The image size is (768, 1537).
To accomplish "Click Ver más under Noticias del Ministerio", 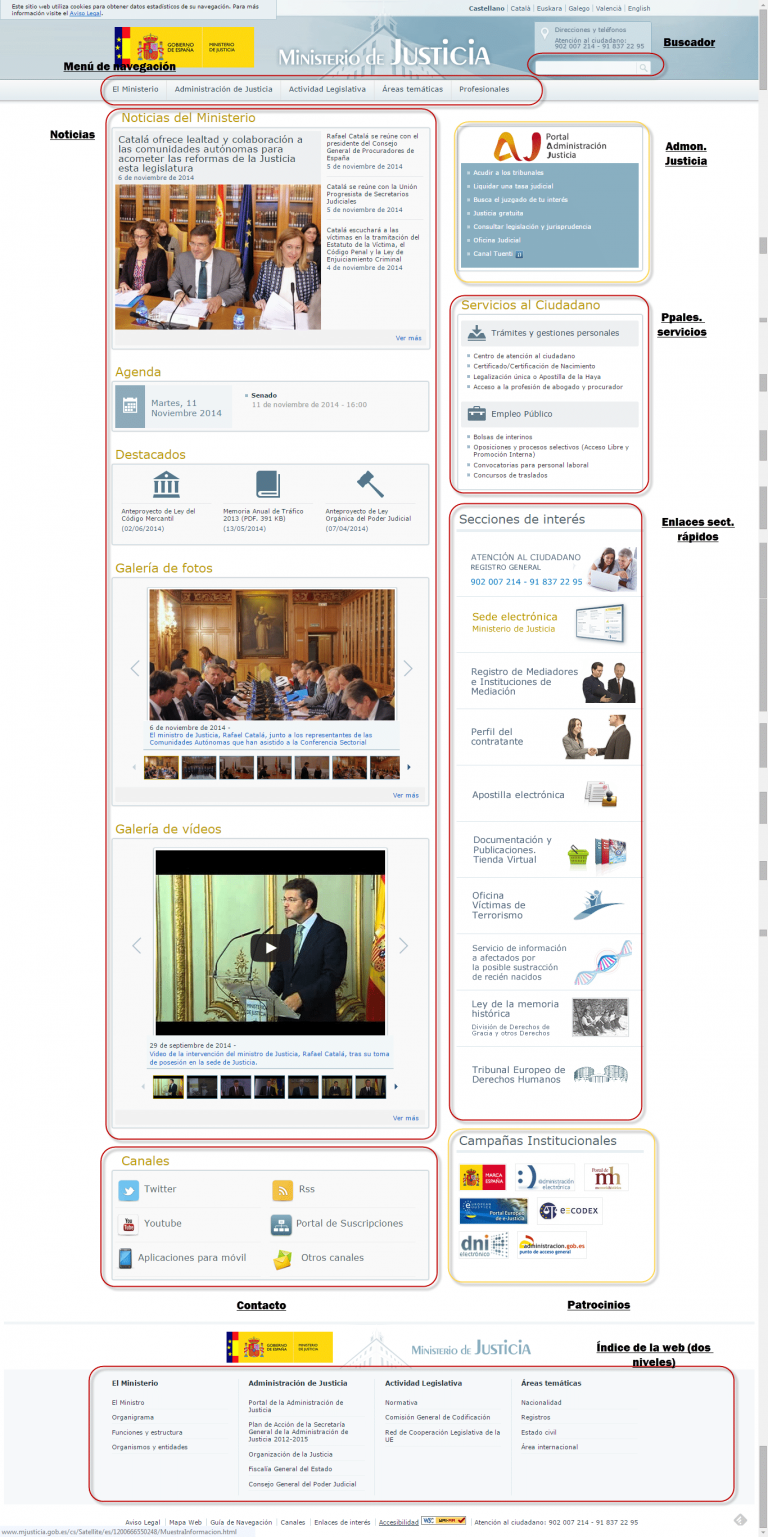I will pos(408,338).
